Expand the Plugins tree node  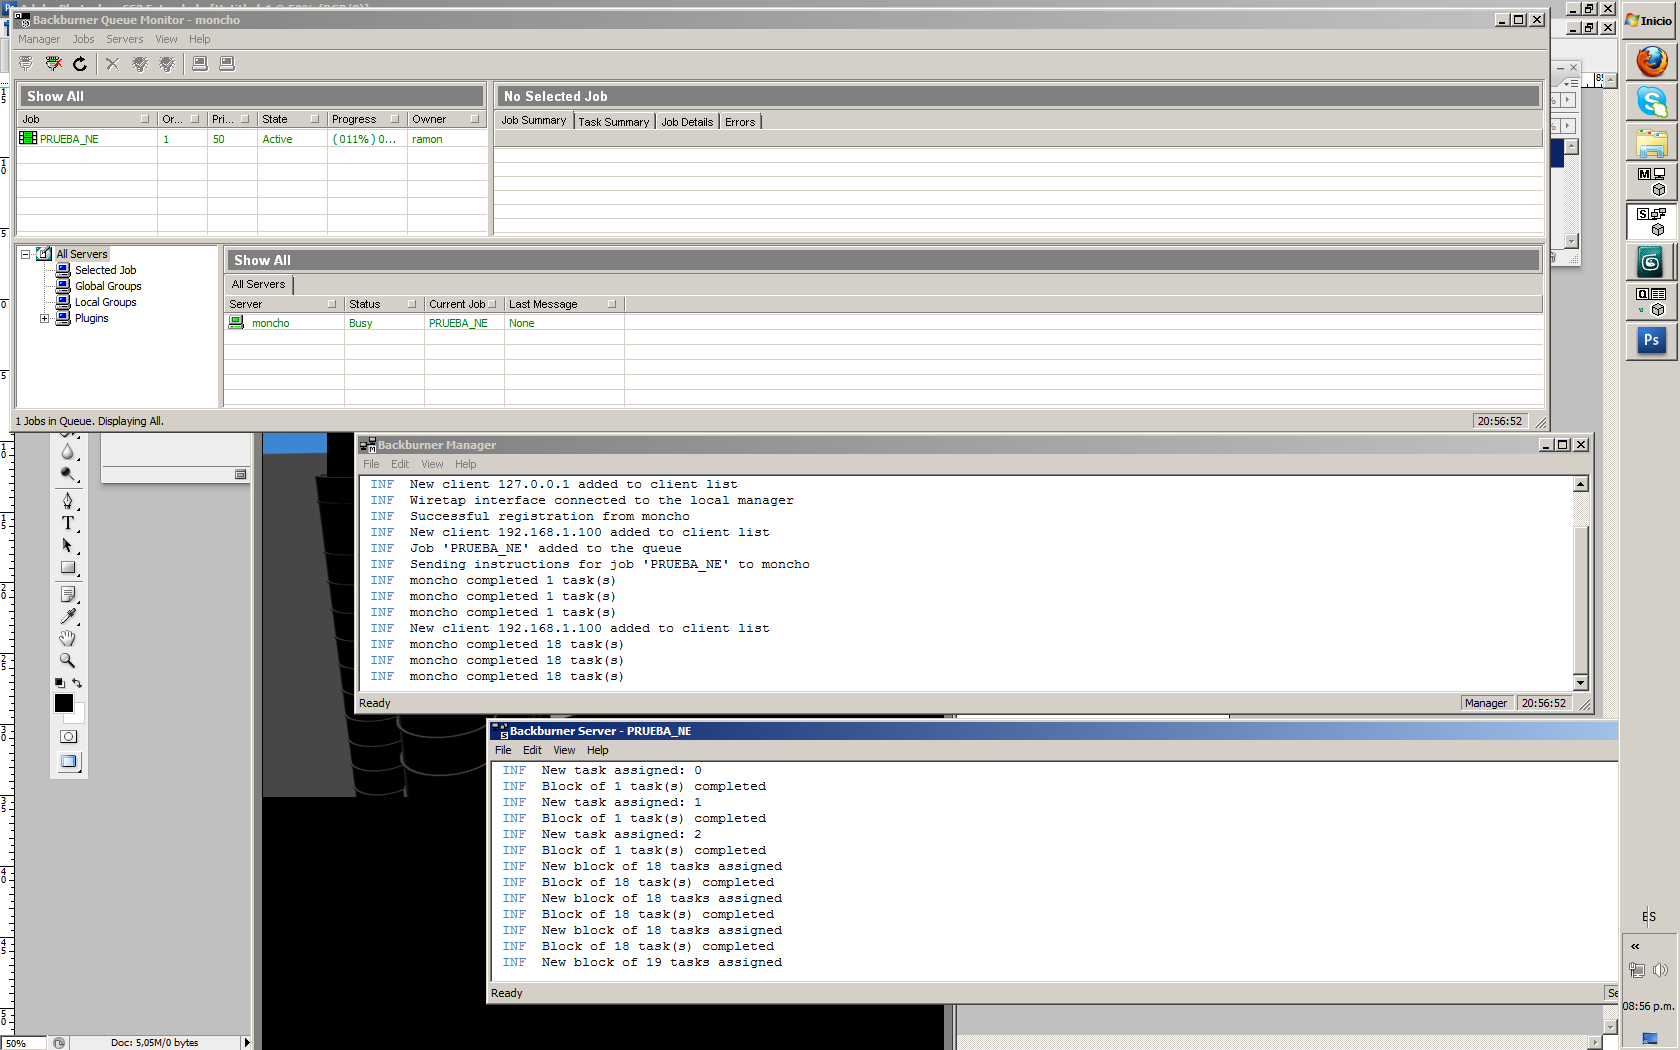click(x=45, y=319)
